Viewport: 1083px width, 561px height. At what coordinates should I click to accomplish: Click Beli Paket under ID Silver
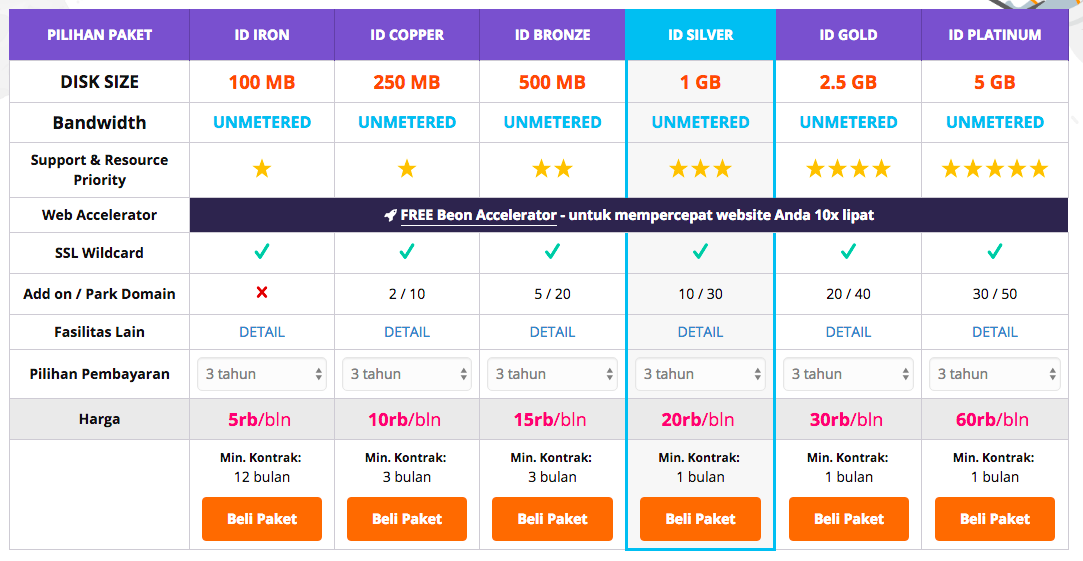(x=700, y=519)
